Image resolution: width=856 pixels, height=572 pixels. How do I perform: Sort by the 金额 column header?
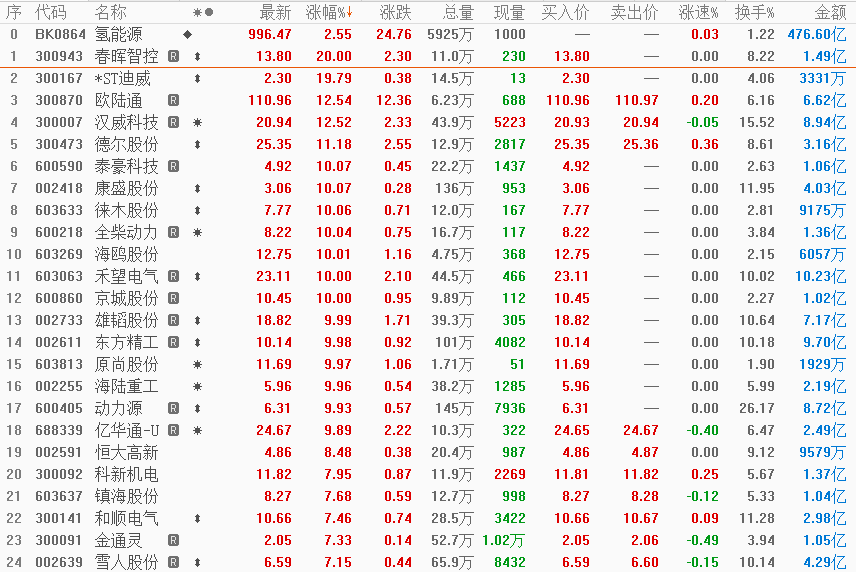830,12
